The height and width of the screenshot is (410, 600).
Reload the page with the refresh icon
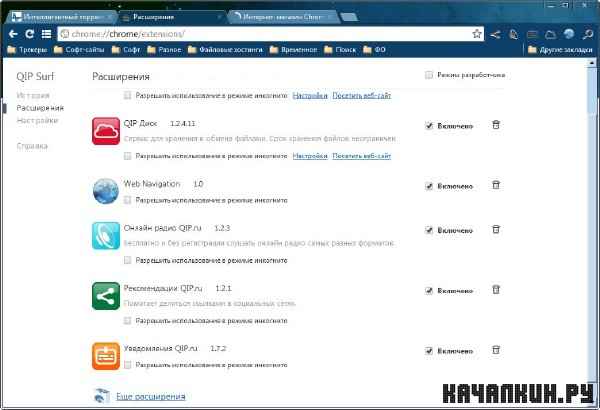point(30,34)
